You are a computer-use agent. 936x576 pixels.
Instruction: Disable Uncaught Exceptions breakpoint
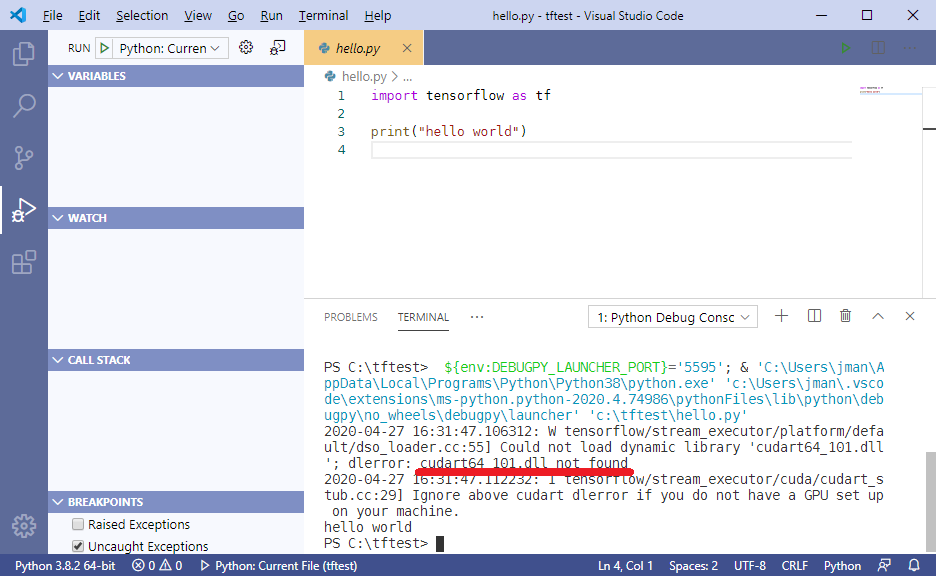pos(78,546)
